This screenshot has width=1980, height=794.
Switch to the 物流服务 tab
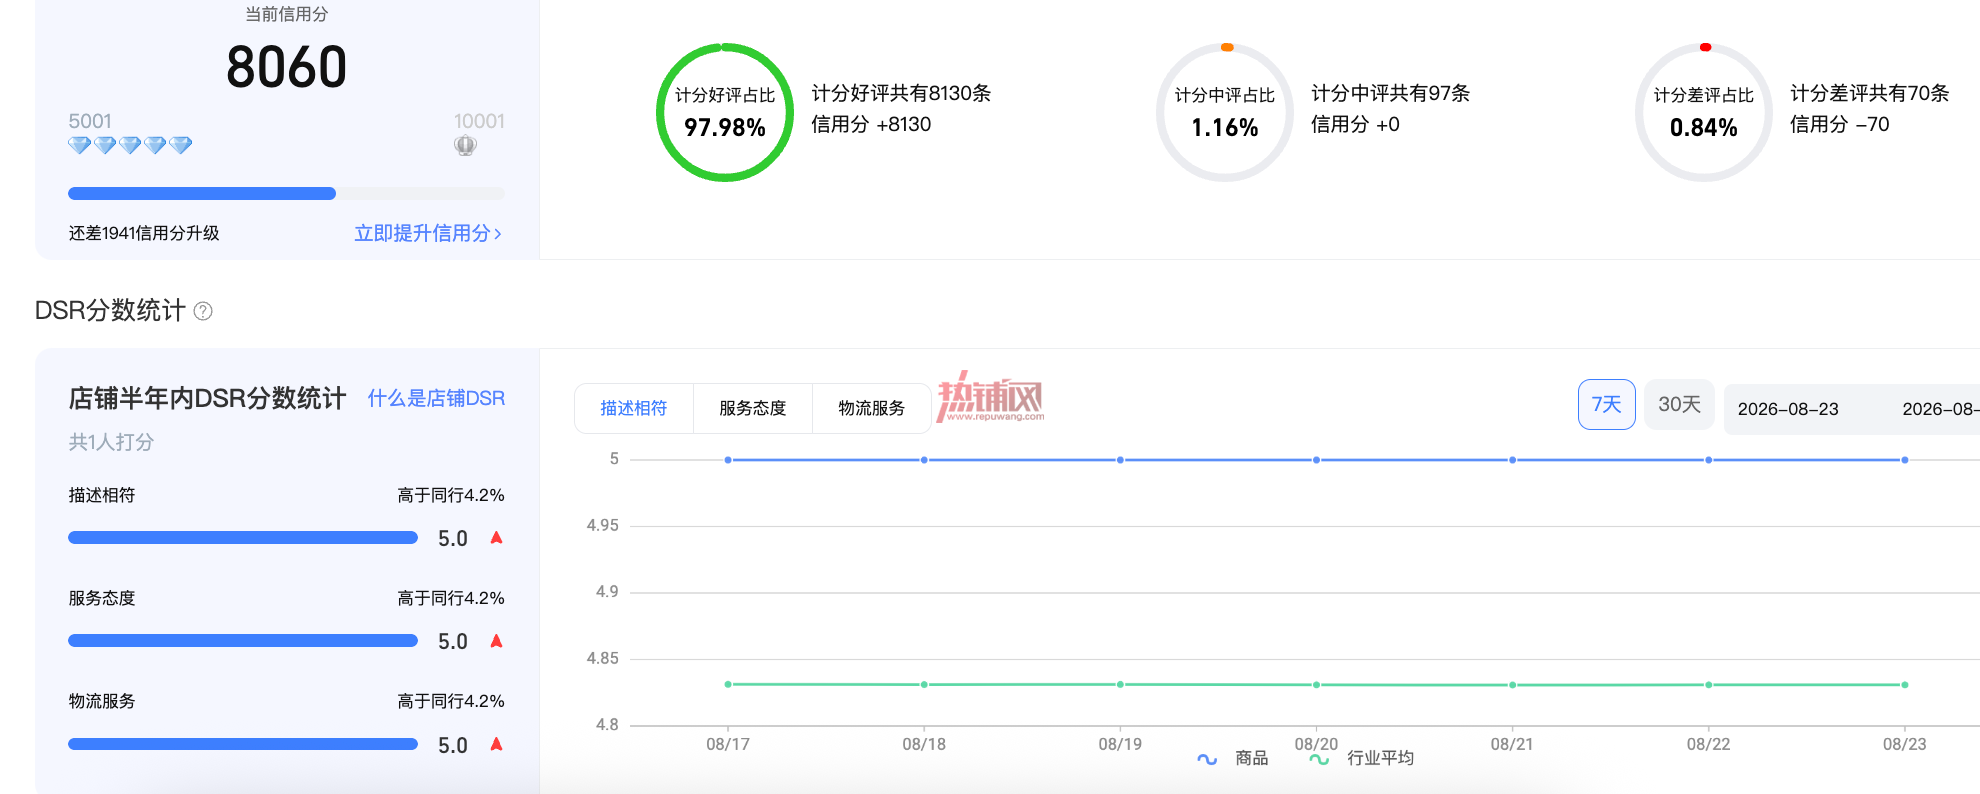871,408
